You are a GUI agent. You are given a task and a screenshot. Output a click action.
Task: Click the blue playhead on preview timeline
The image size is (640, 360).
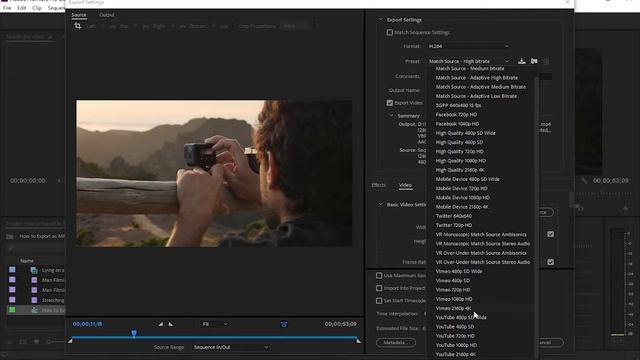[134, 333]
